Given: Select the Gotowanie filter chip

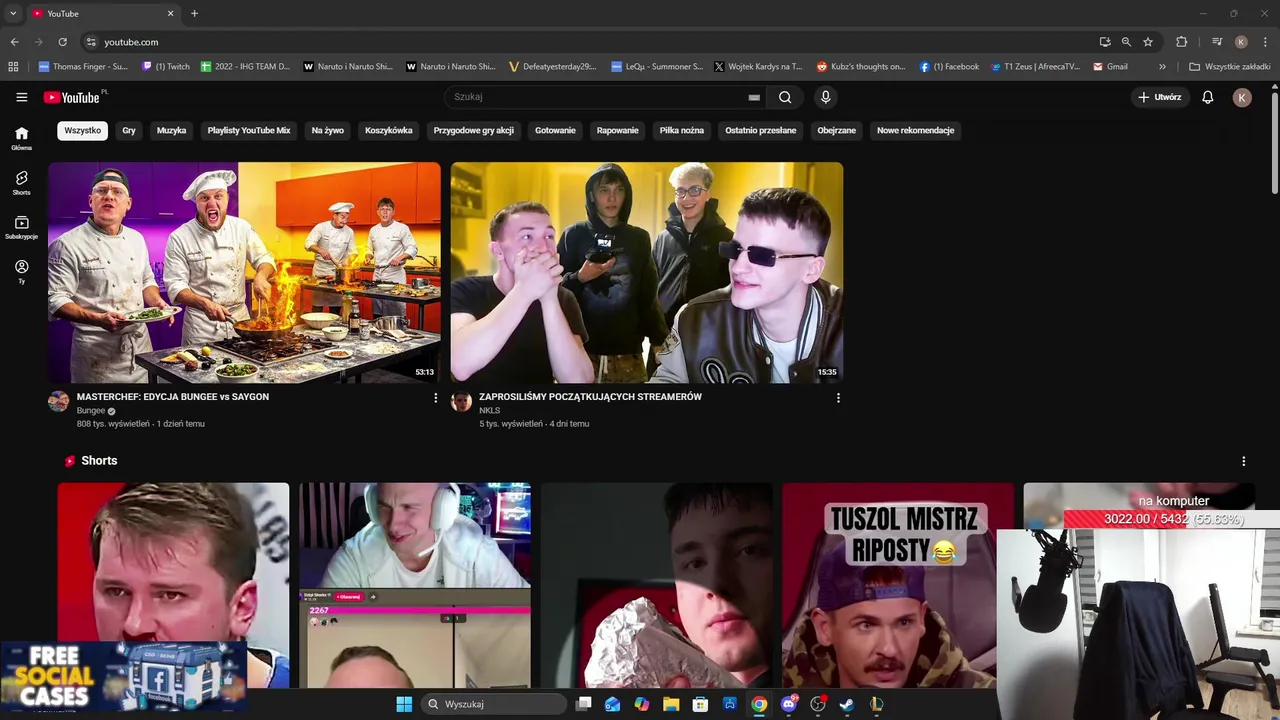Looking at the screenshot, I should [x=555, y=130].
